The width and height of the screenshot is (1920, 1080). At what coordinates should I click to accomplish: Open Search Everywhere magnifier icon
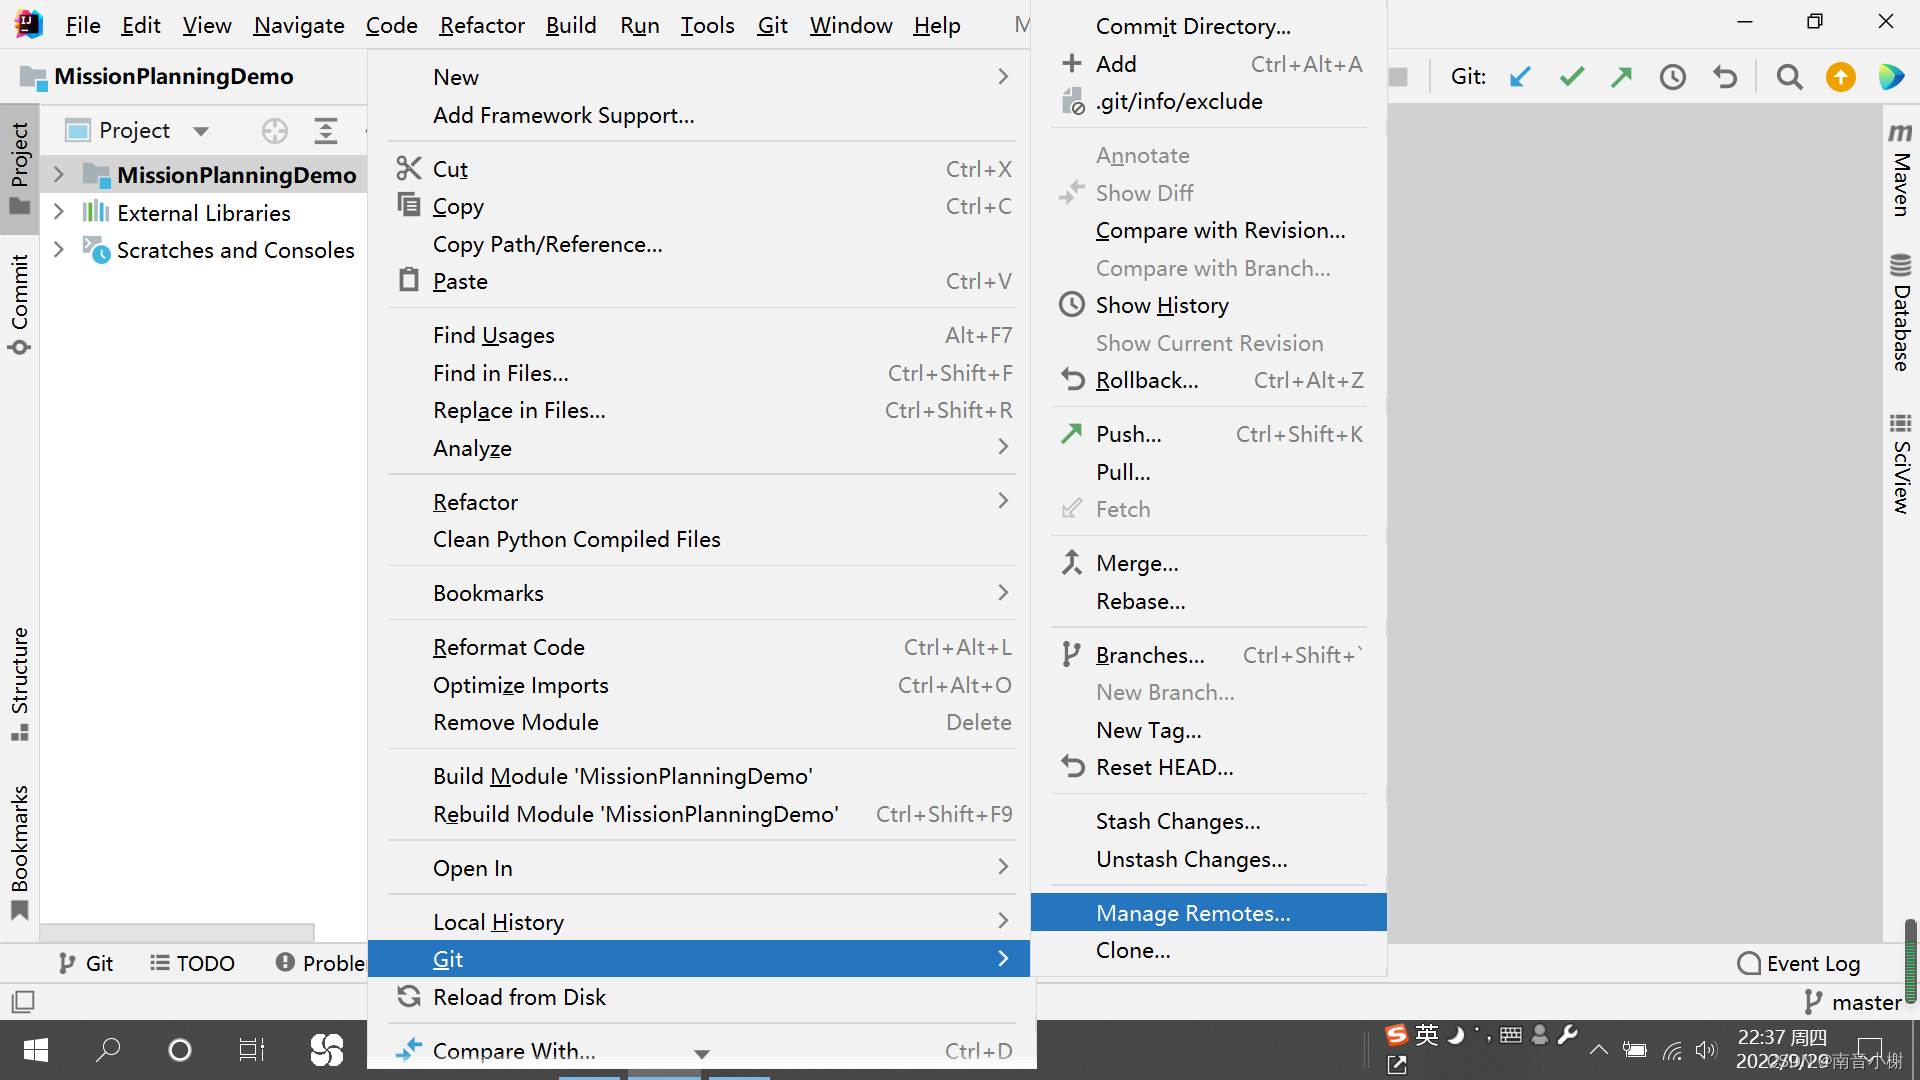tap(1790, 77)
